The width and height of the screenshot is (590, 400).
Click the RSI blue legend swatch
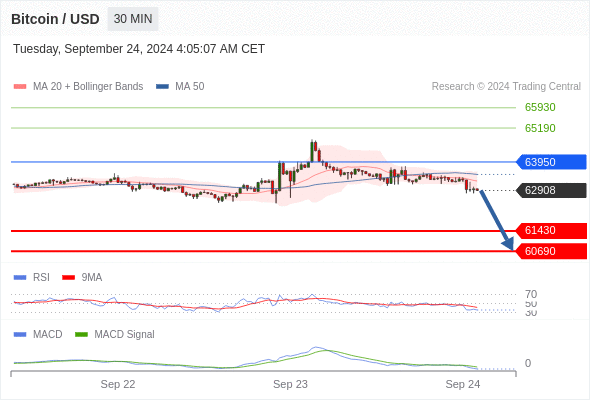[20, 278]
